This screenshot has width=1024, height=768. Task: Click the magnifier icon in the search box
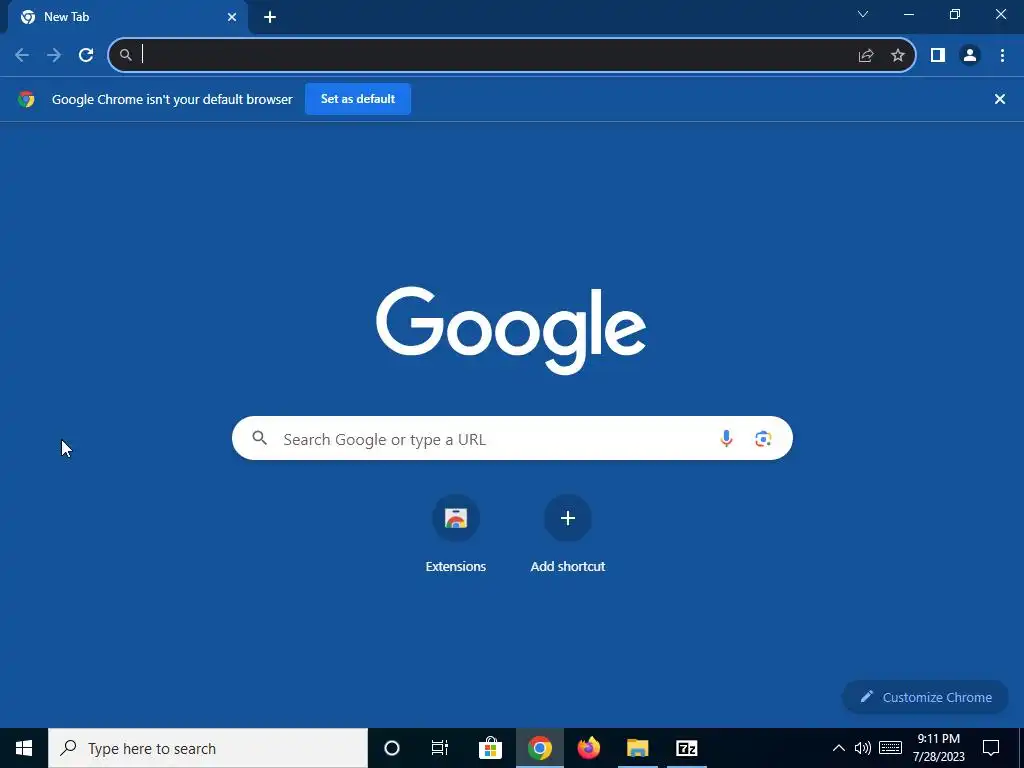259,438
